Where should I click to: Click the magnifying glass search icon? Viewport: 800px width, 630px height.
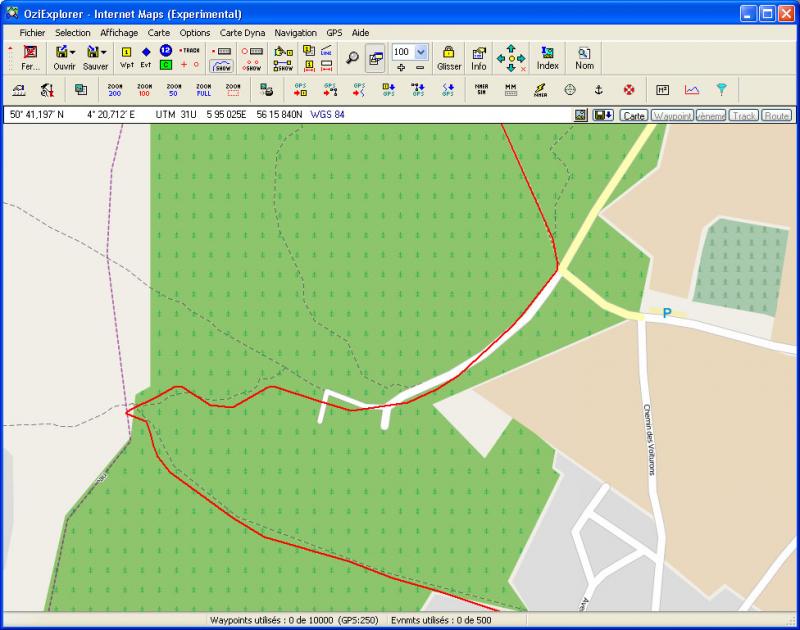pos(352,58)
